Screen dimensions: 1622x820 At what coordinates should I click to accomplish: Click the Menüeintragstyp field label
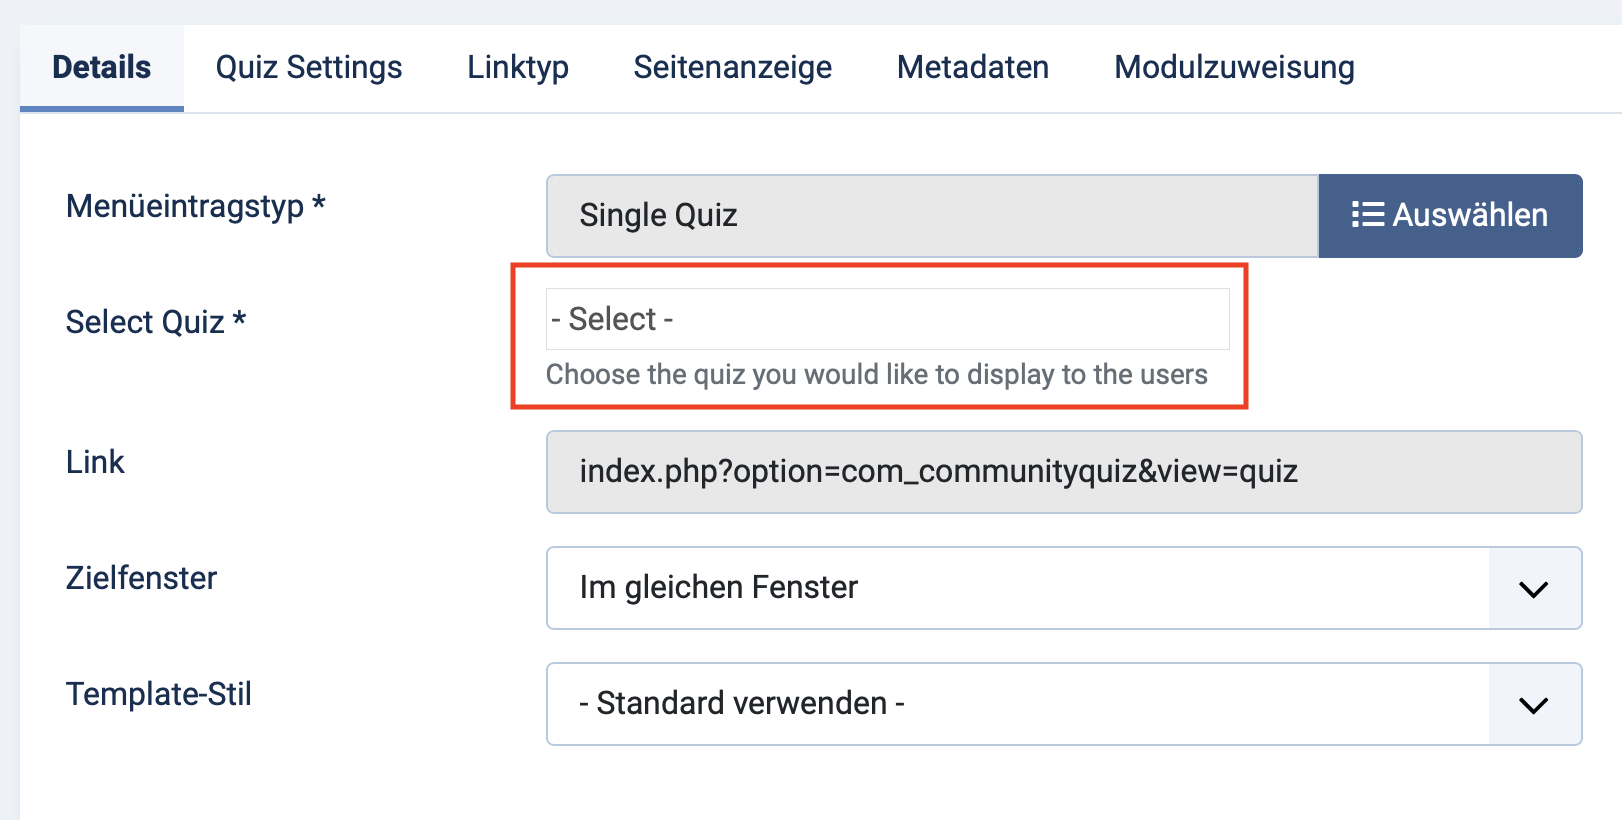coord(196,207)
